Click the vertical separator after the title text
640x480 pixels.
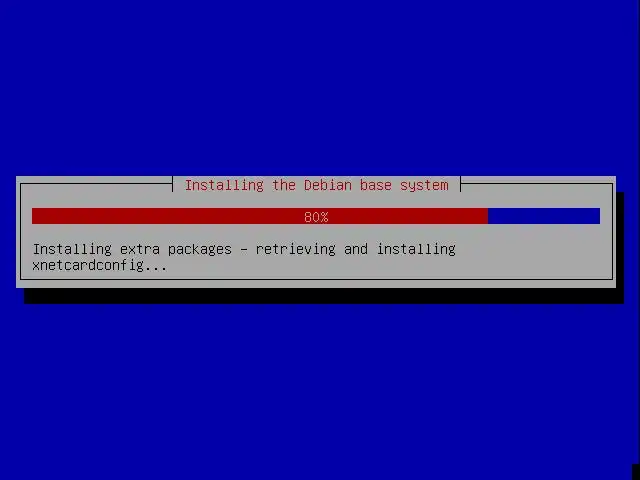click(x=461, y=184)
